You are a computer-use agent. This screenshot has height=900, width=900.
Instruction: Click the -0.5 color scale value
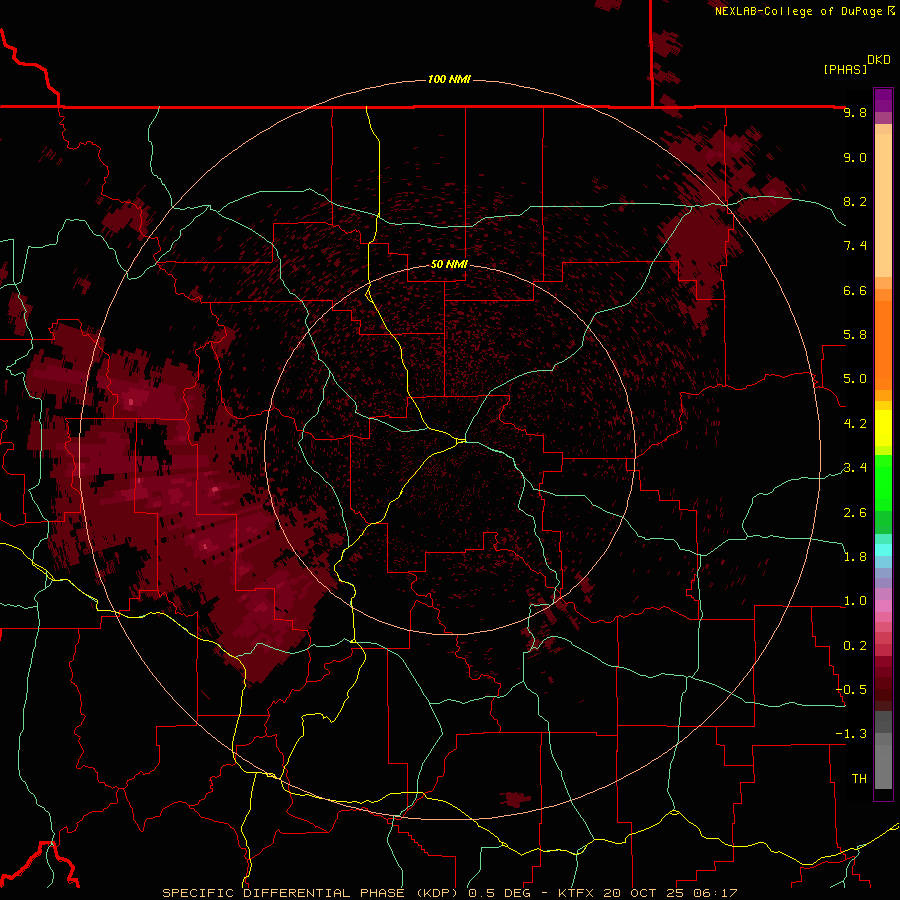(851, 690)
